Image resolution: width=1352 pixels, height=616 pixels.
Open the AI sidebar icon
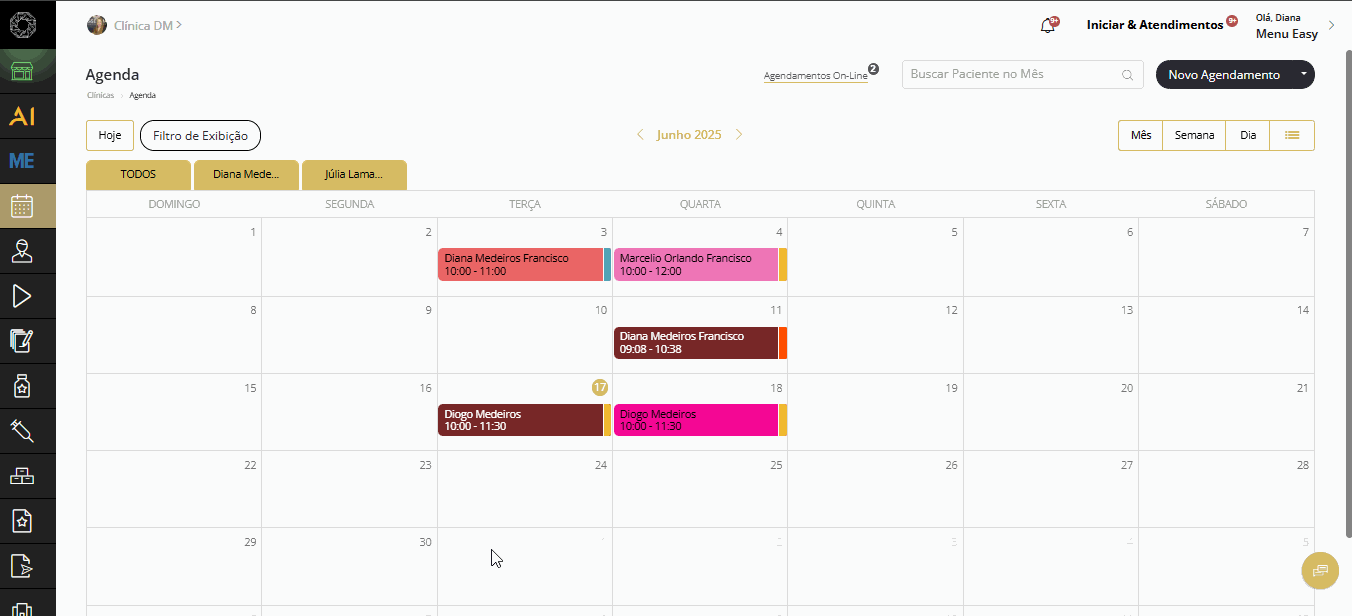[22, 116]
